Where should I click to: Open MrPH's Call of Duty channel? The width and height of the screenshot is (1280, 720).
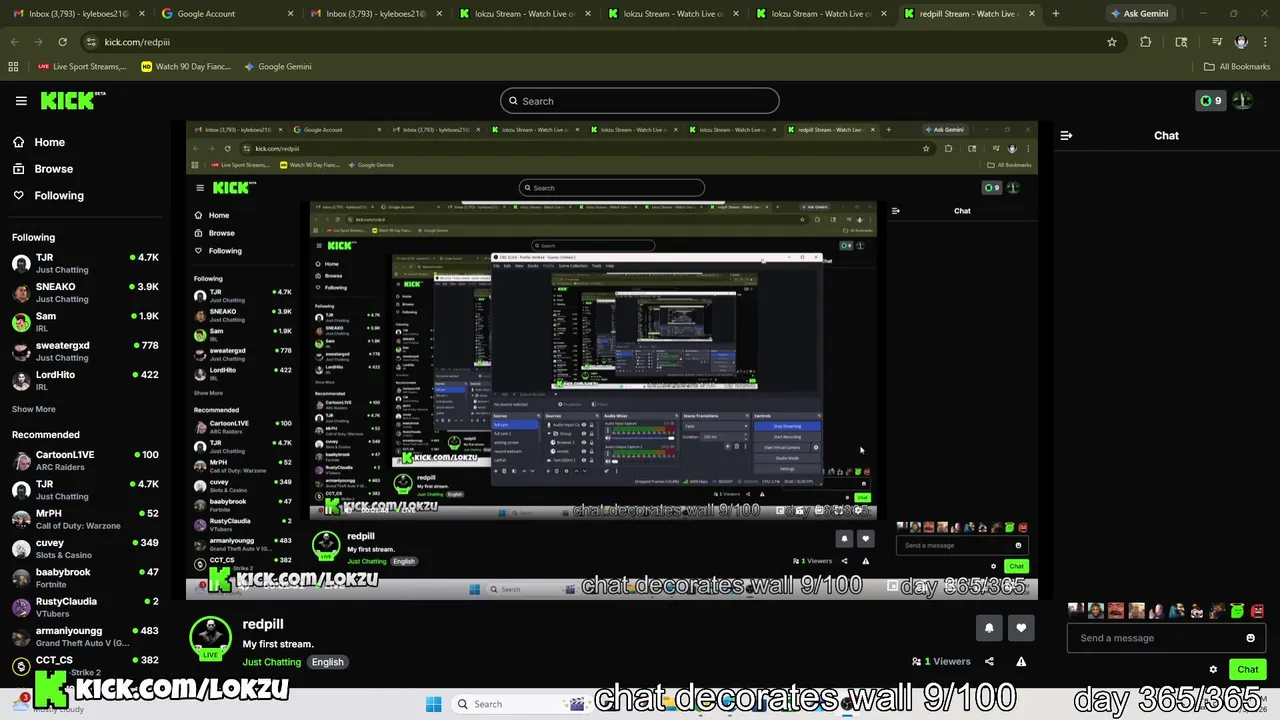[85, 519]
